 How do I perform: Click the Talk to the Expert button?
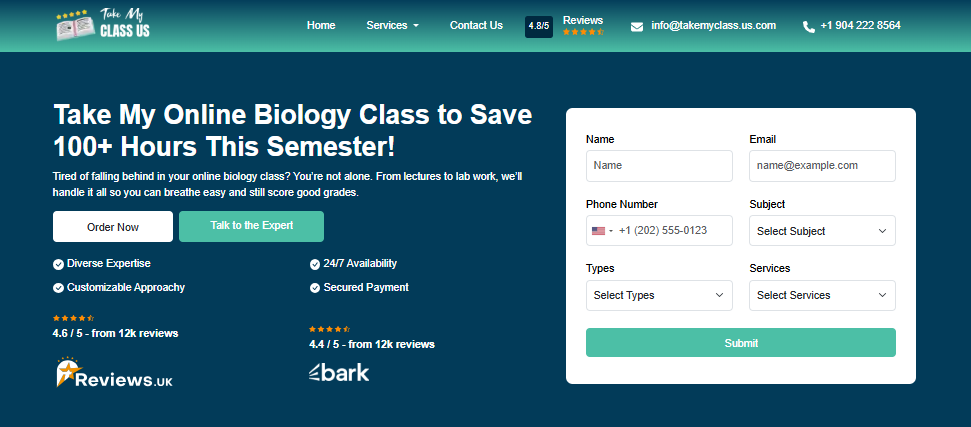[x=251, y=226]
